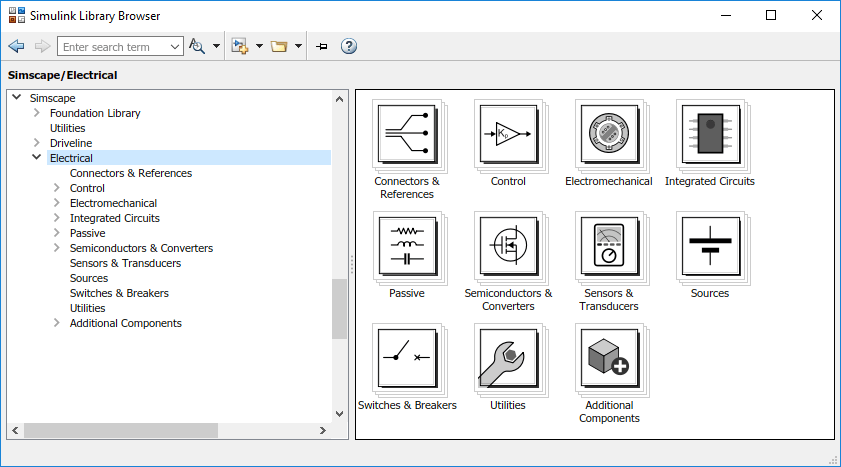Screen dimensions: 841x467
Task: Click the tree scroll up arrow
Action: [340, 99]
